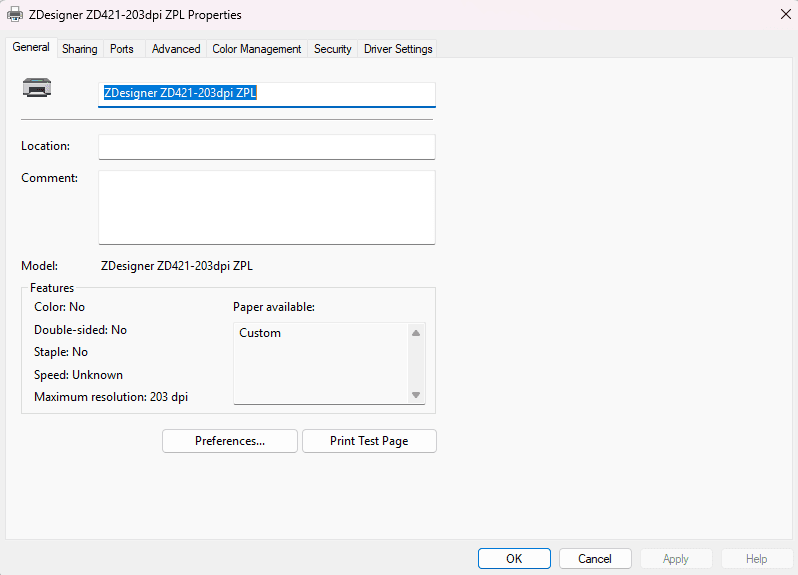Go to the Ports tab
The image size is (798, 575).
(x=122, y=49)
